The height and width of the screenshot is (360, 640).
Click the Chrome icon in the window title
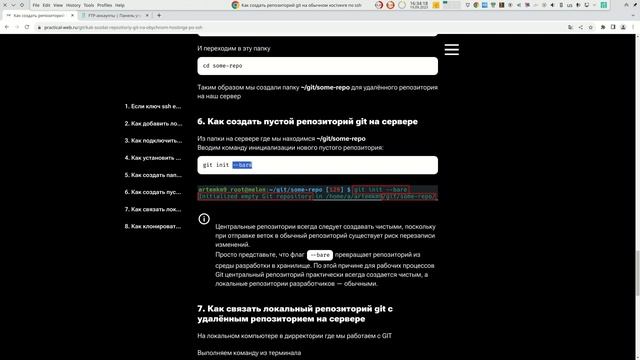pyautogui.click(x=235, y=5)
